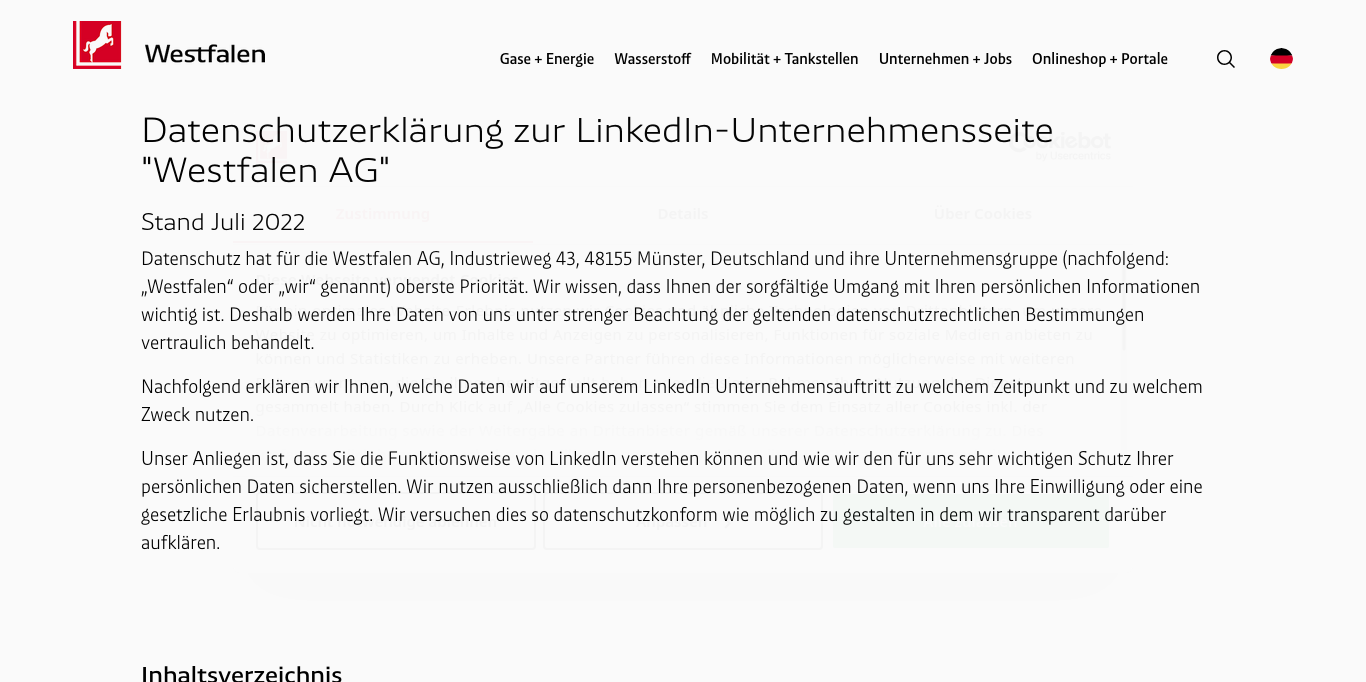Click the faded Cookiebot logo
The height and width of the screenshot is (682, 1366).
[1072, 145]
